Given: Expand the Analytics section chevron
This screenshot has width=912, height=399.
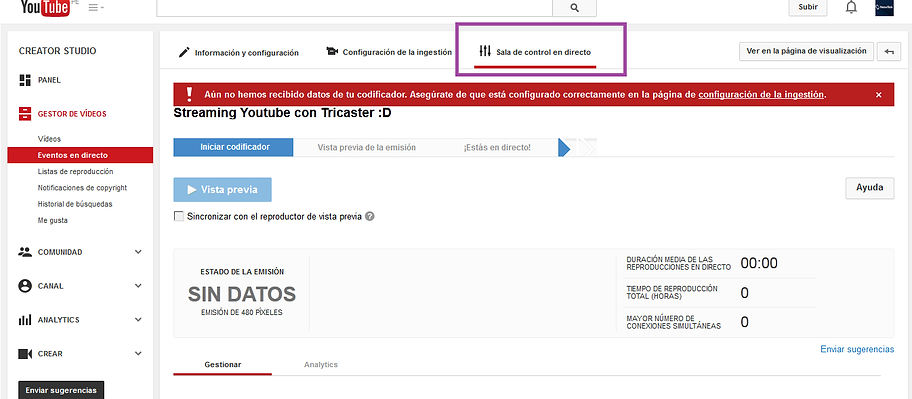Looking at the screenshot, I should point(138,319).
